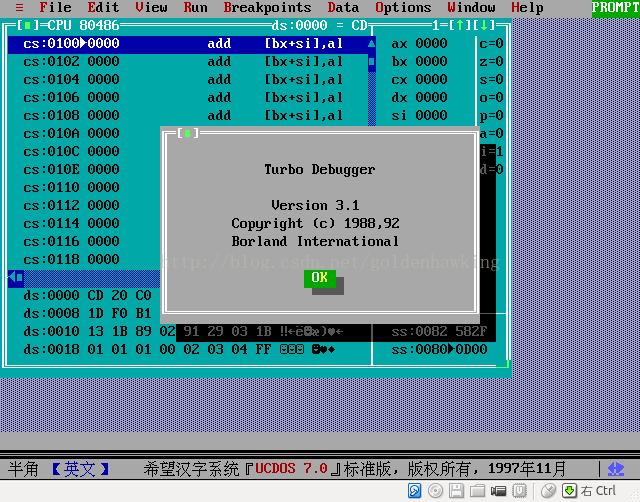The image size is (640, 502).
Task: Select the cs:0106 instruction line
Action: click(188, 98)
